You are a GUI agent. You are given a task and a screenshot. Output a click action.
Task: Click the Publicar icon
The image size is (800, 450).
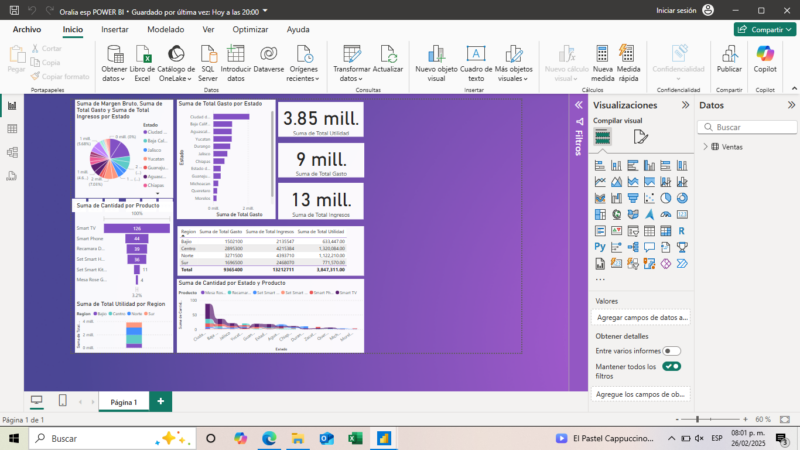[729, 55]
